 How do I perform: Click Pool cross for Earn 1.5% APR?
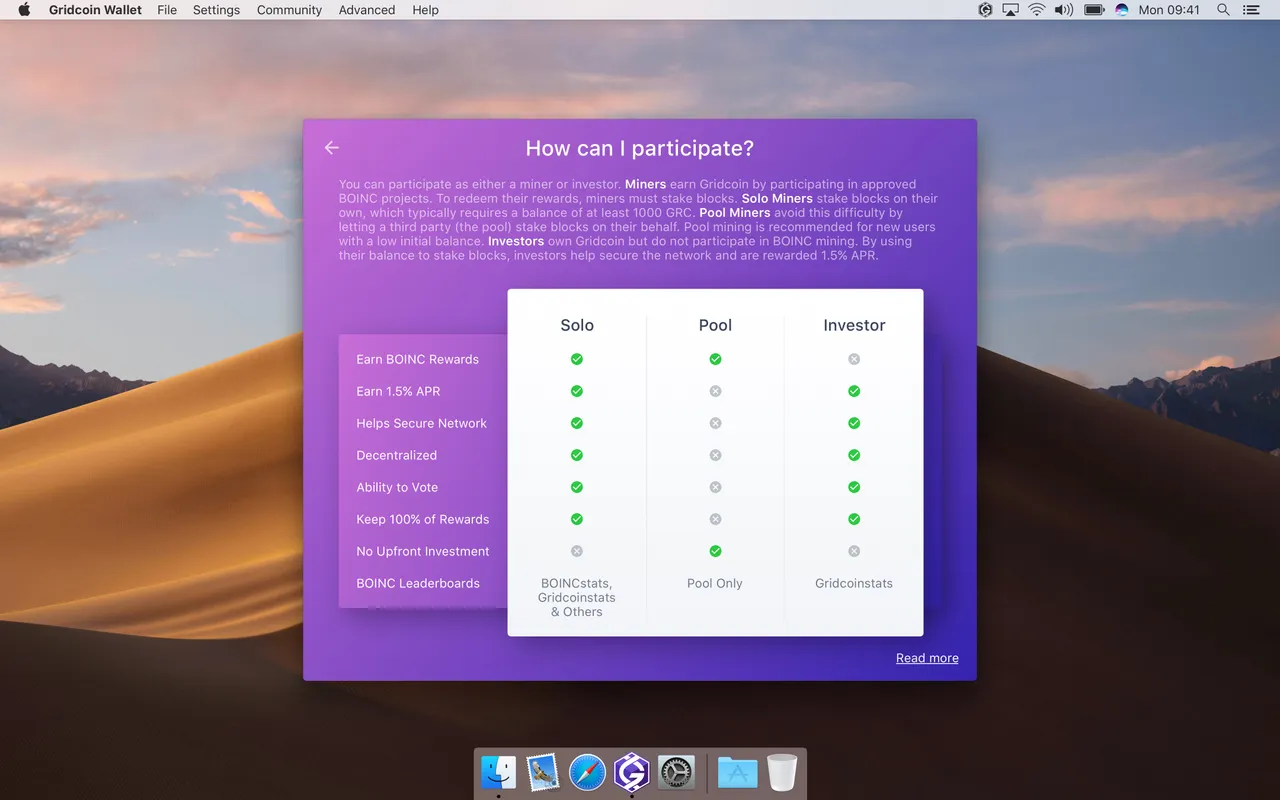tap(715, 391)
